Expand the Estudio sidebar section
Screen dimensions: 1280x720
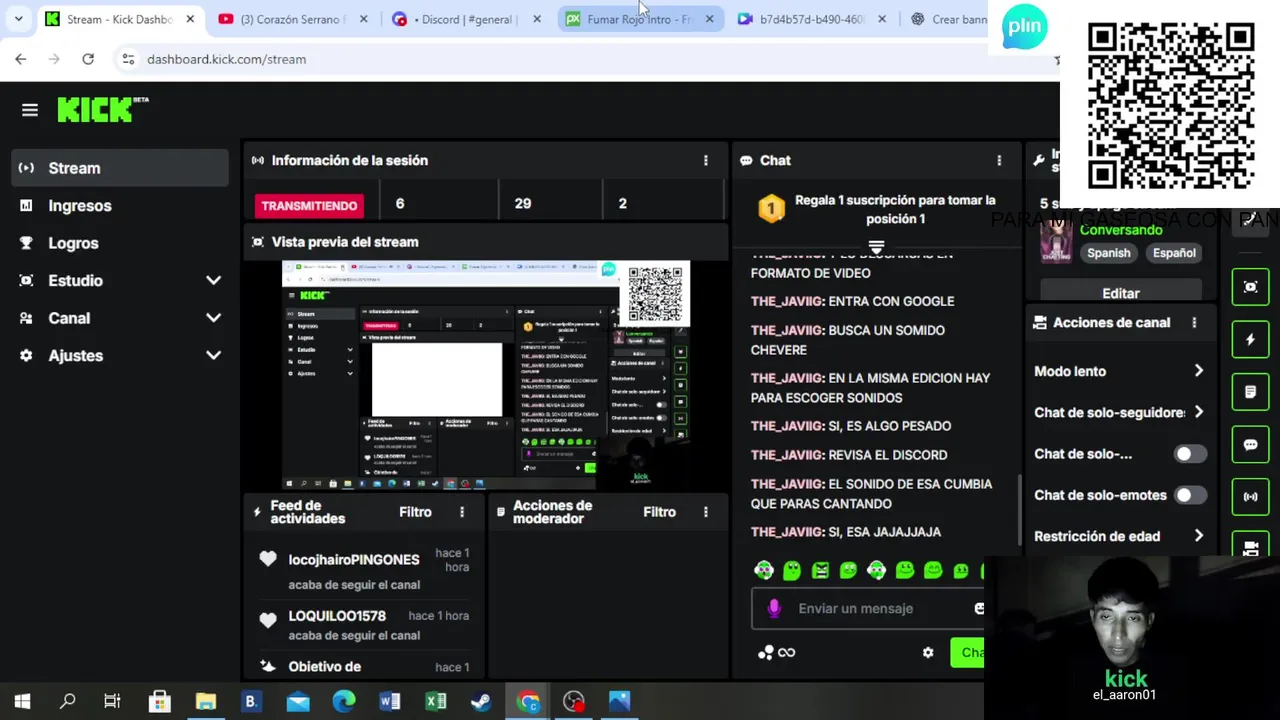120,281
